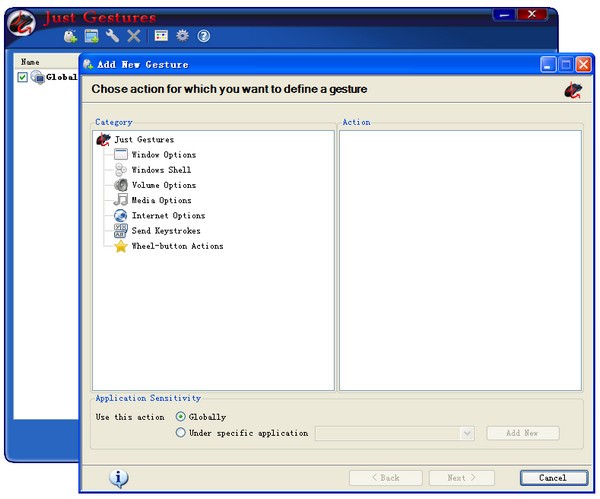Open the gear settings icon in toolbar
The height and width of the screenshot is (499, 600).
coord(182,36)
